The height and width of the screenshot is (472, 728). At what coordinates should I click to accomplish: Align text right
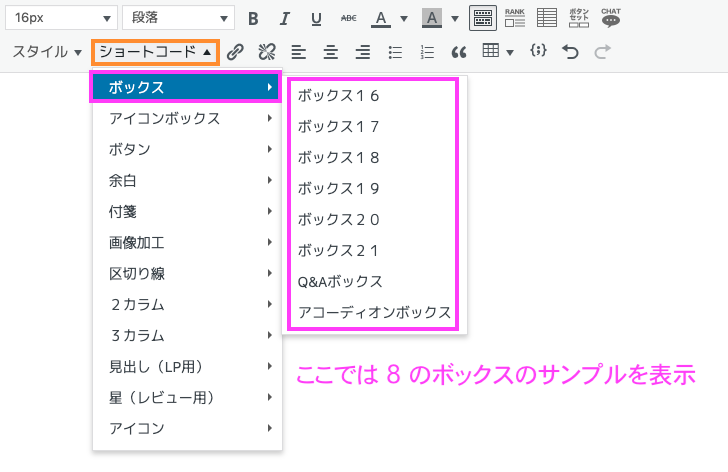(363, 52)
